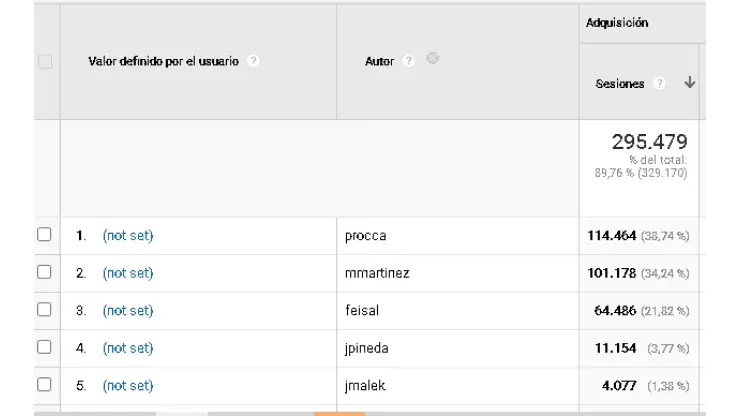Remove the Autor secondary dimension via x icon

click(x=432, y=59)
